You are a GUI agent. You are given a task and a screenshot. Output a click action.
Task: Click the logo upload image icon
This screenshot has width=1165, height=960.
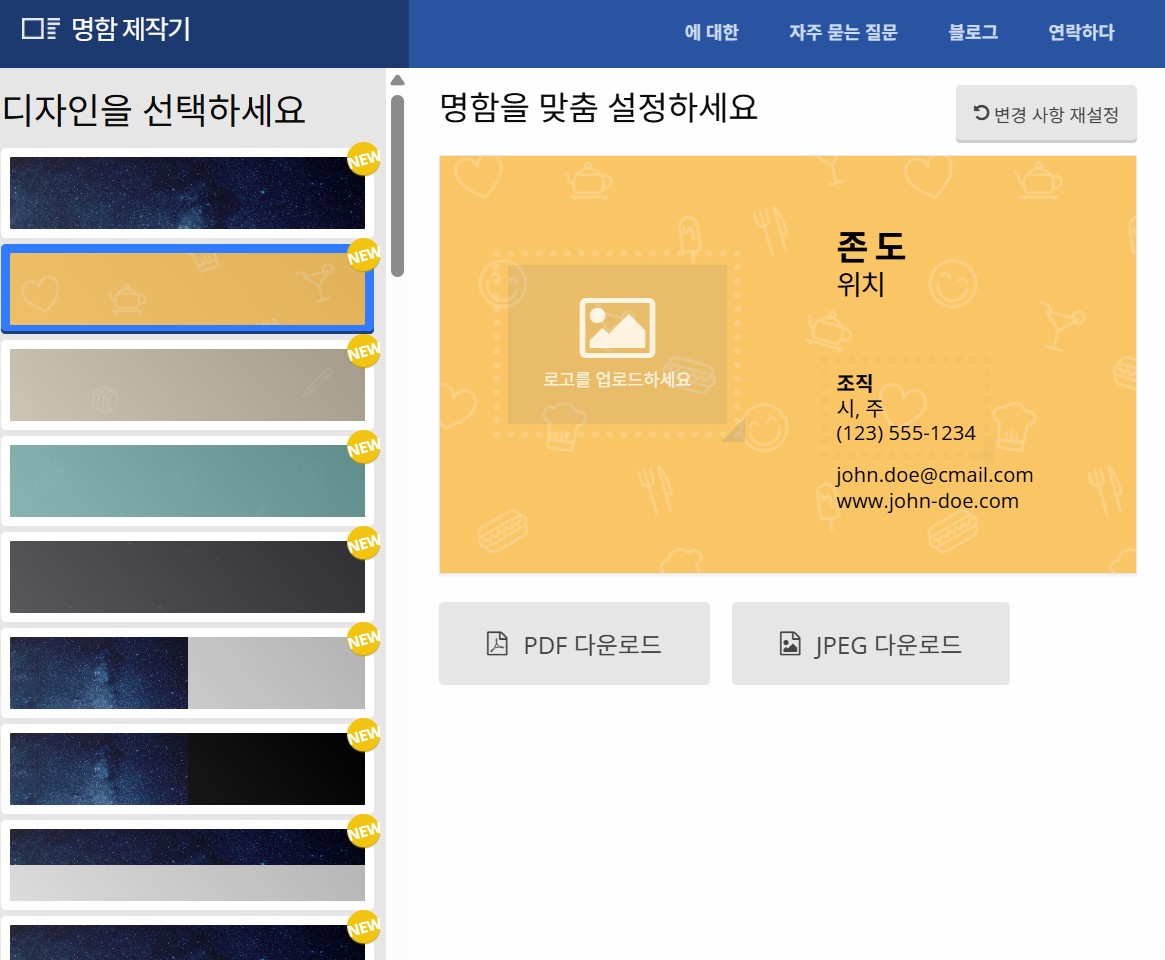point(617,328)
